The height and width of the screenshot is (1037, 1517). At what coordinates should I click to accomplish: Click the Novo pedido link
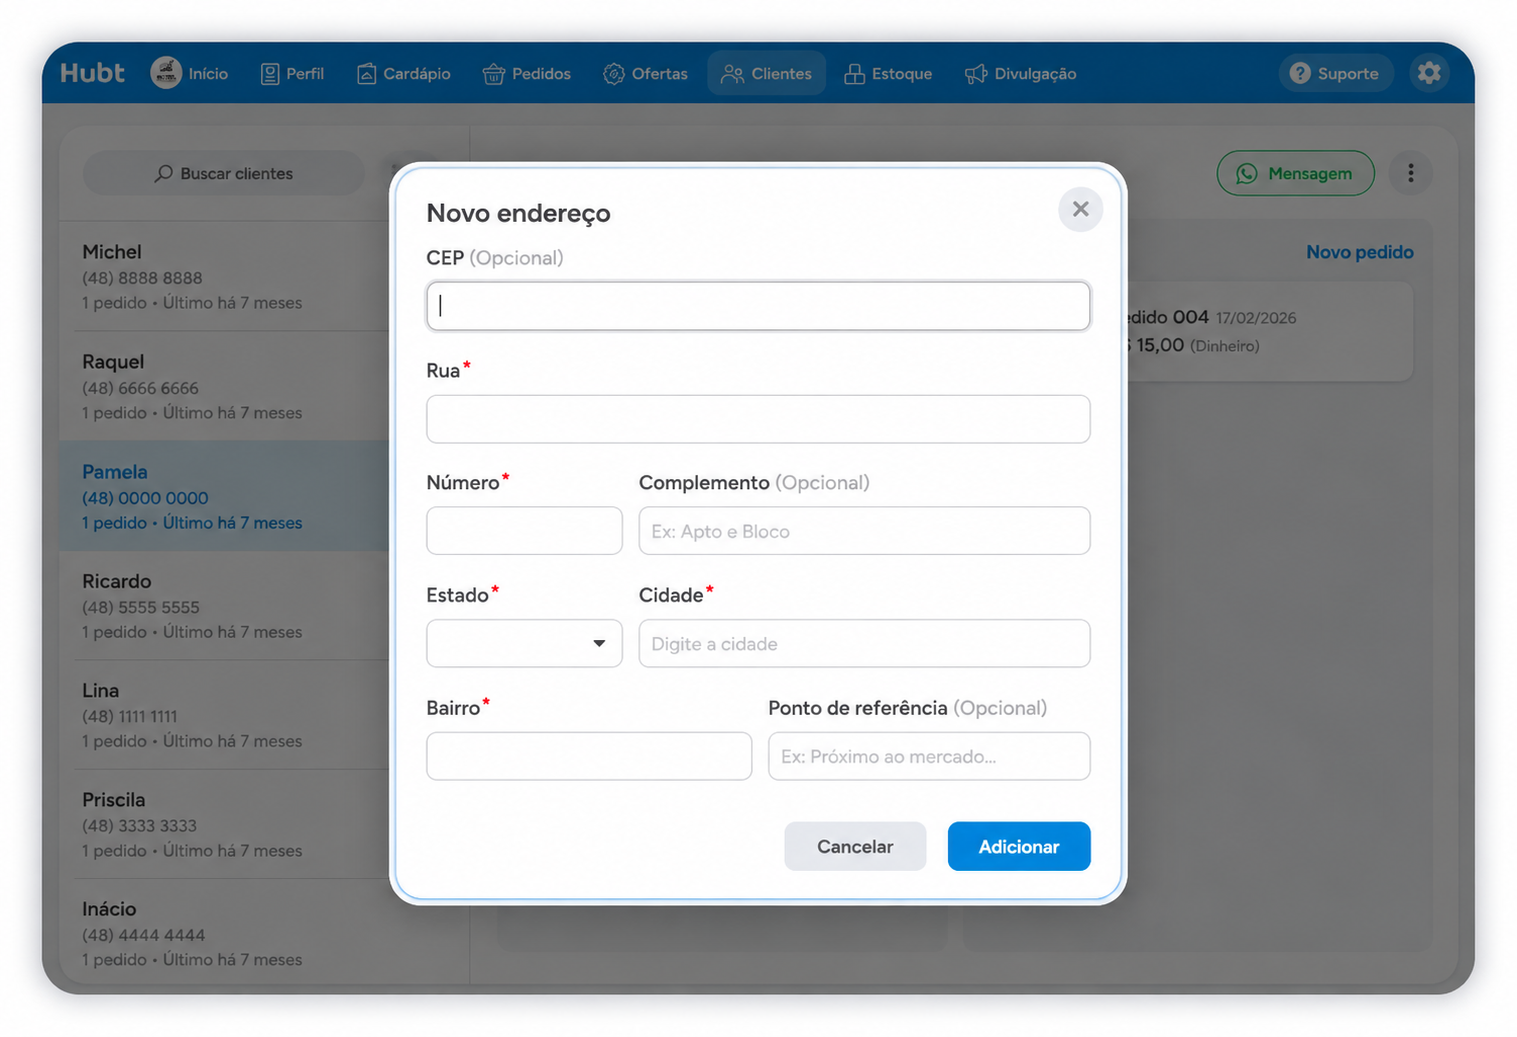[x=1359, y=252]
